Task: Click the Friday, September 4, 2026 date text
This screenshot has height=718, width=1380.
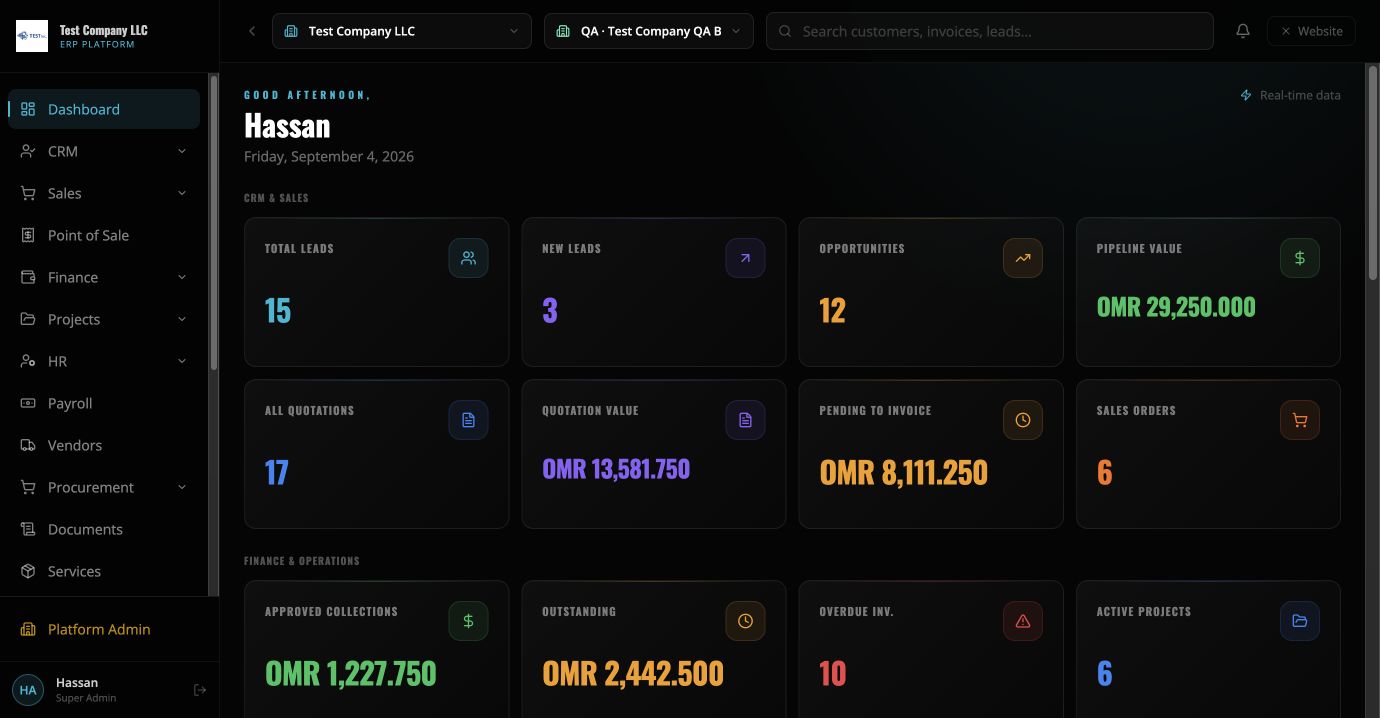Action: [x=329, y=156]
